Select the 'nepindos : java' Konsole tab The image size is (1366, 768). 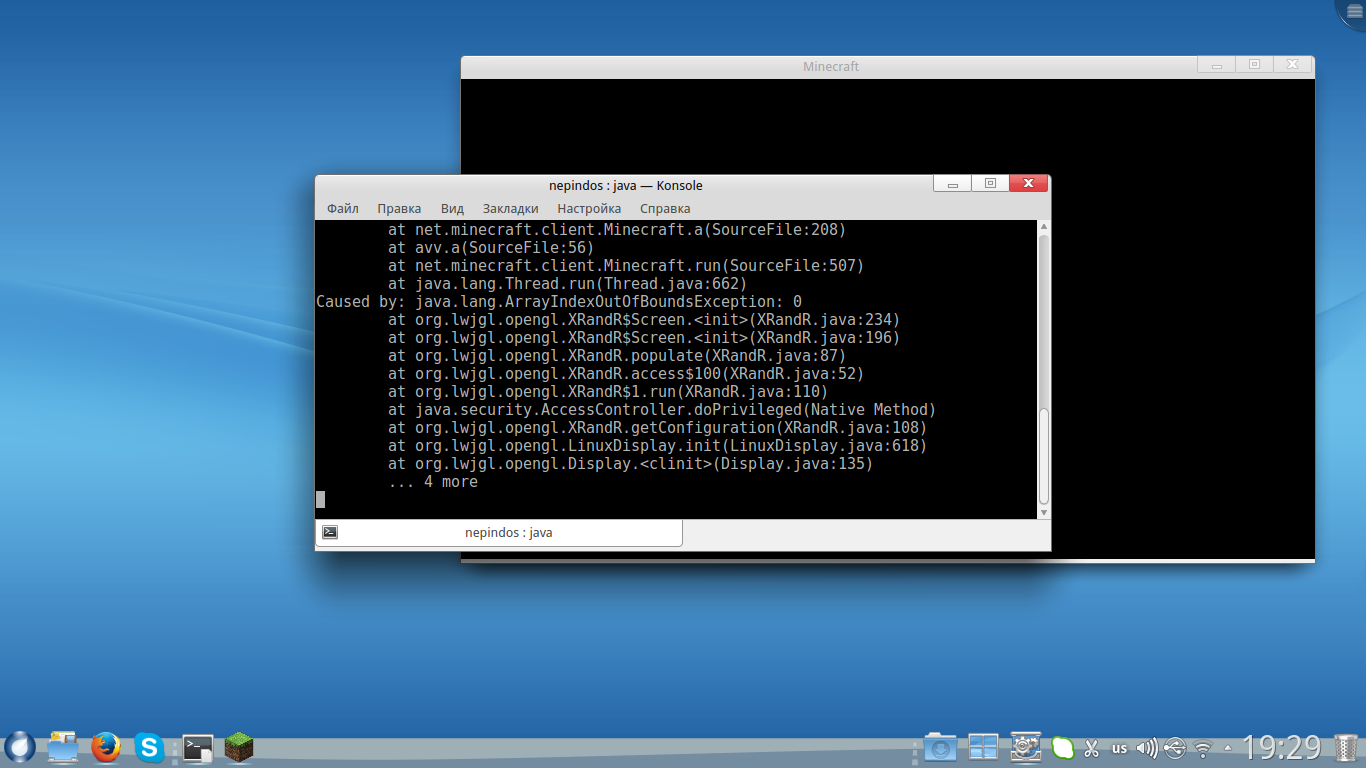click(x=499, y=533)
